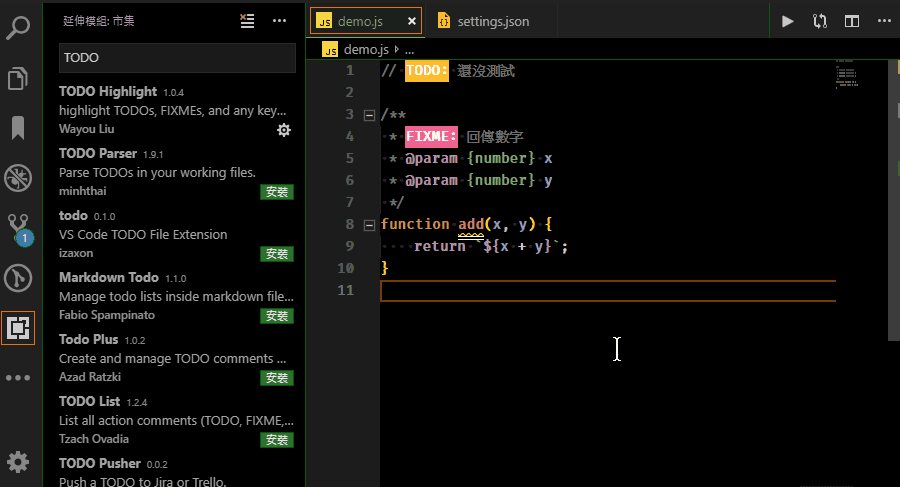Open TODO Highlight manage gear

[284, 130]
